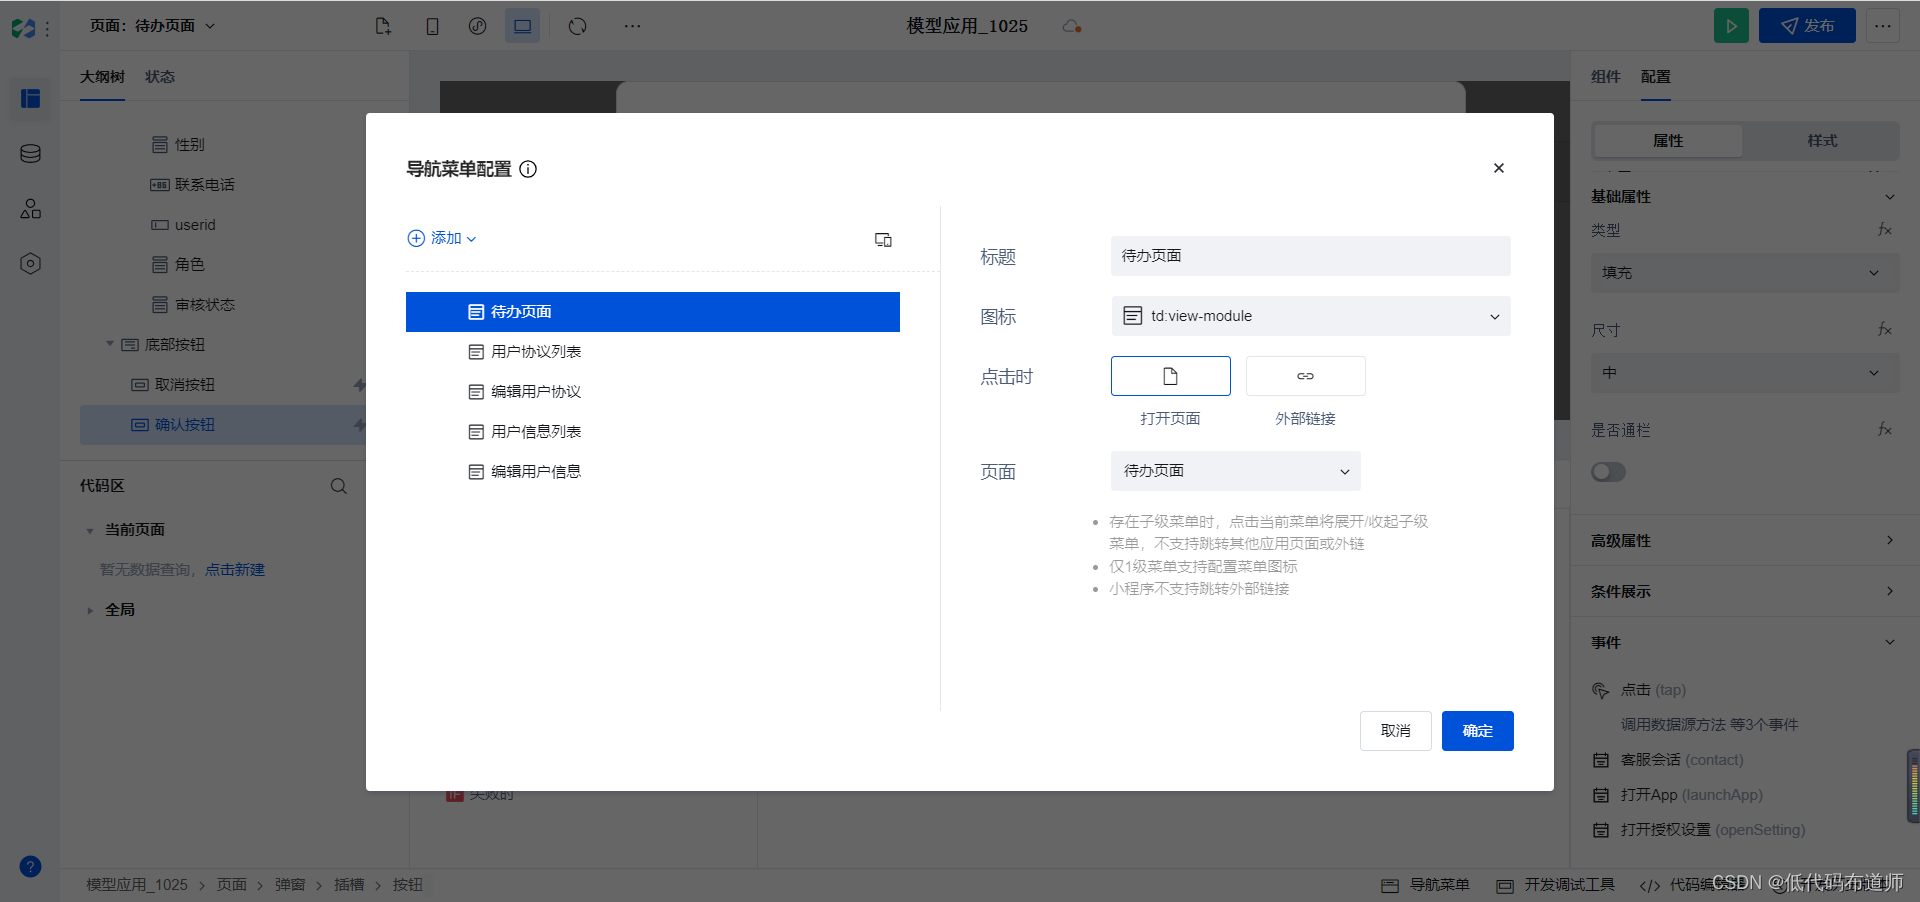Open the toolbar more options ellipsis
Image resolution: width=1920 pixels, height=902 pixels.
pyautogui.click(x=632, y=26)
